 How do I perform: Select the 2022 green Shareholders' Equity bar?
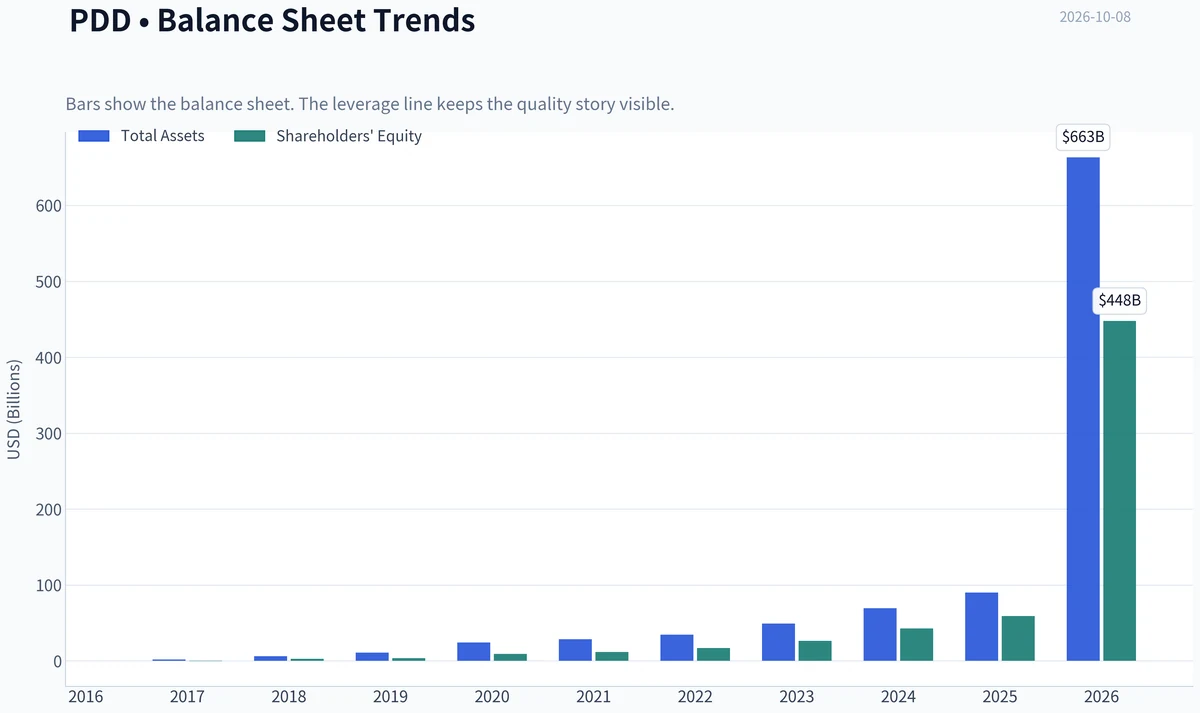[713, 654]
